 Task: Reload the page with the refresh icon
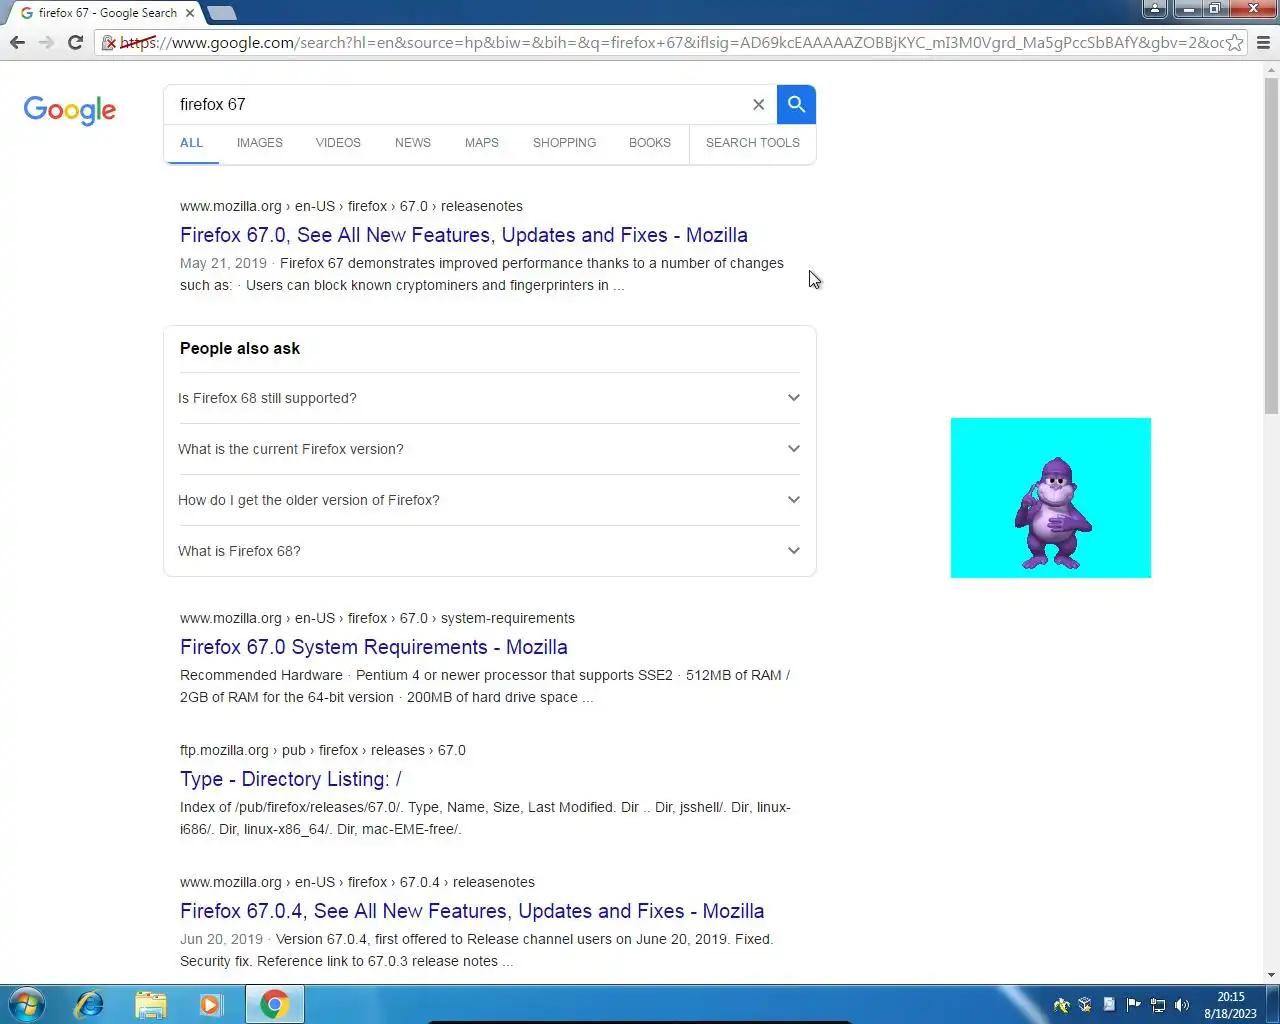75,42
